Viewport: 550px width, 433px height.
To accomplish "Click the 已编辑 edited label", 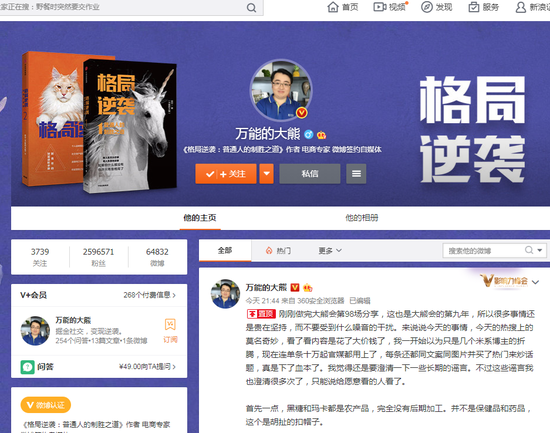I will 360,301.
